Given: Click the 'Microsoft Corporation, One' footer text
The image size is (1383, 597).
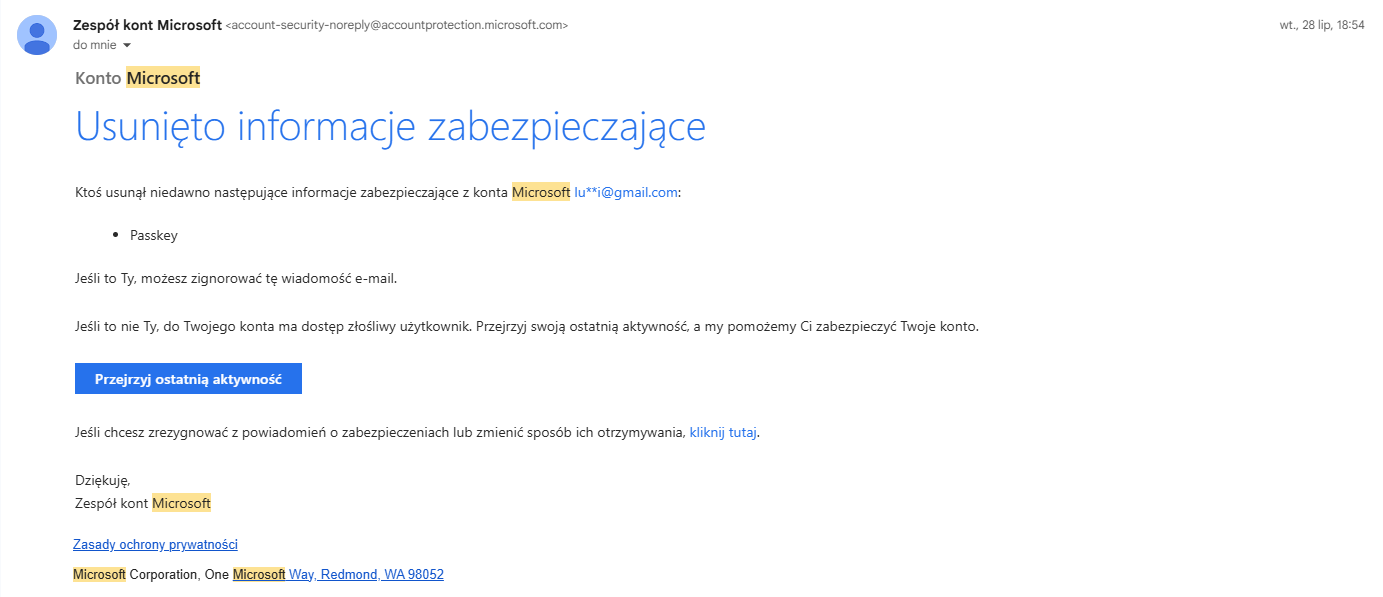Looking at the screenshot, I should (x=151, y=575).
